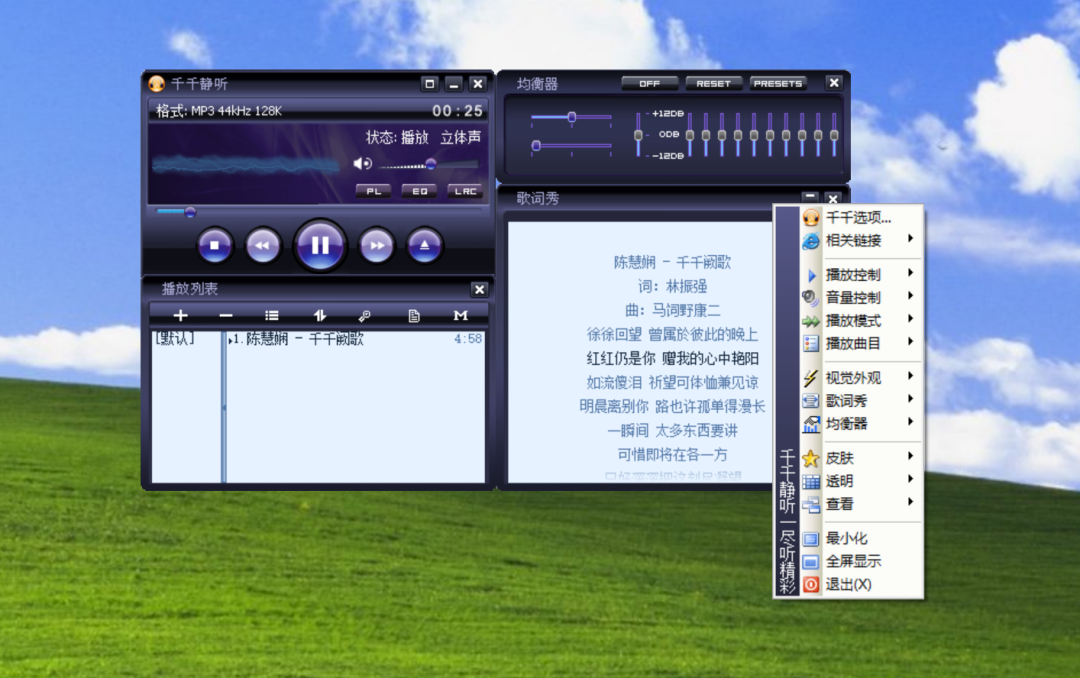Click the RESET equalizer button

[713, 83]
